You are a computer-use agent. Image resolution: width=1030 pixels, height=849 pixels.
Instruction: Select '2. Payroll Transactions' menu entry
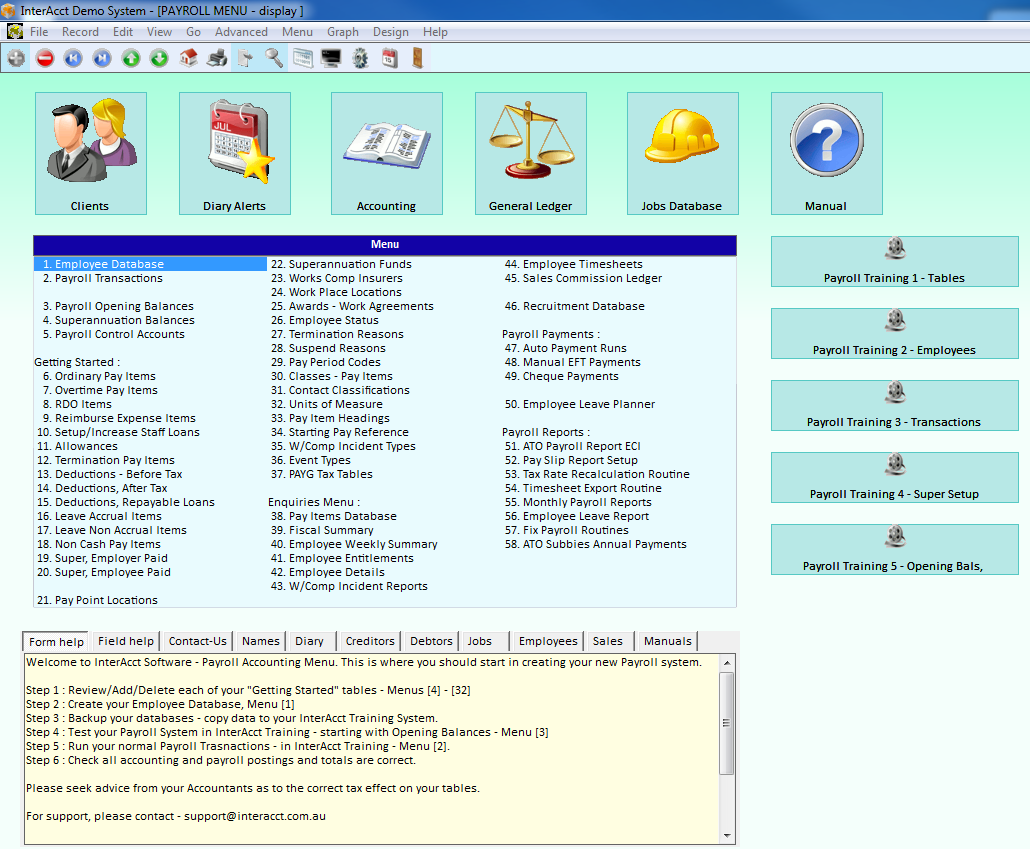tap(102, 278)
